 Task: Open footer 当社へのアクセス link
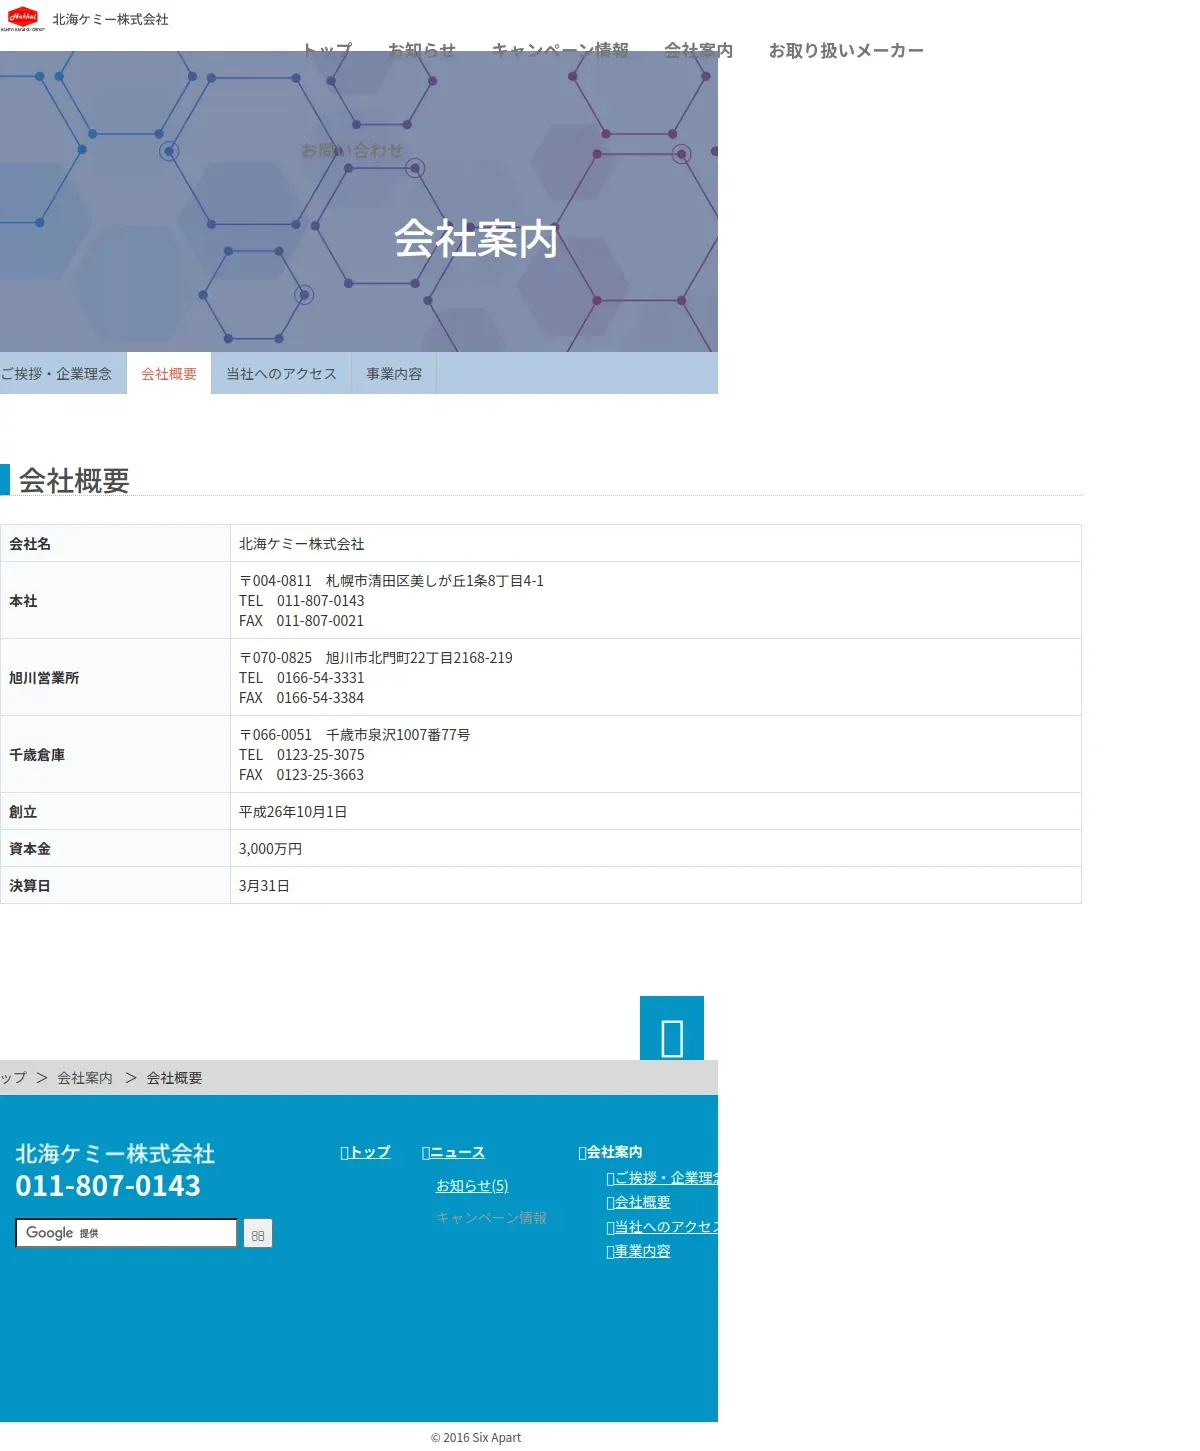click(662, 1227)
